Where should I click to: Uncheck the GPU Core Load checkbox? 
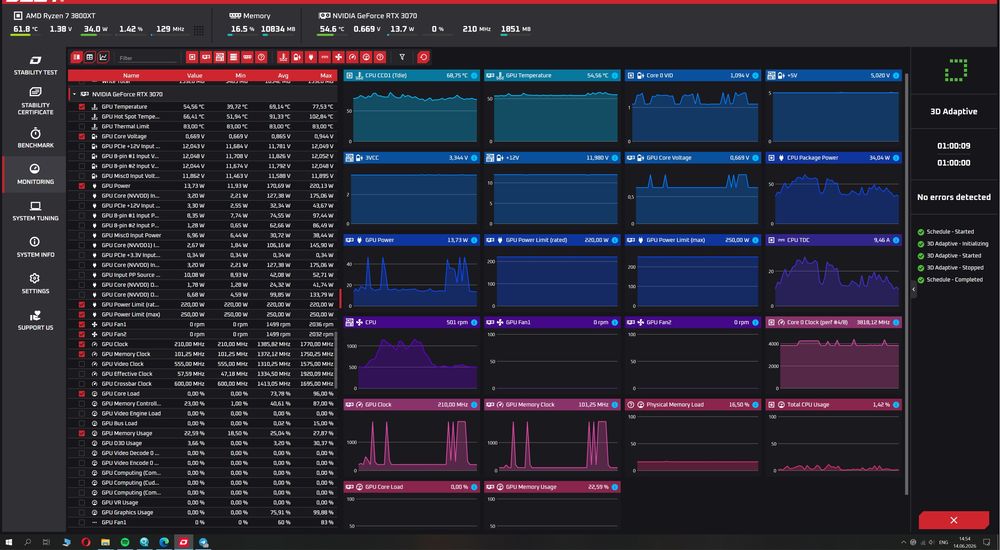pyautogui.click(x=82, y=394)
